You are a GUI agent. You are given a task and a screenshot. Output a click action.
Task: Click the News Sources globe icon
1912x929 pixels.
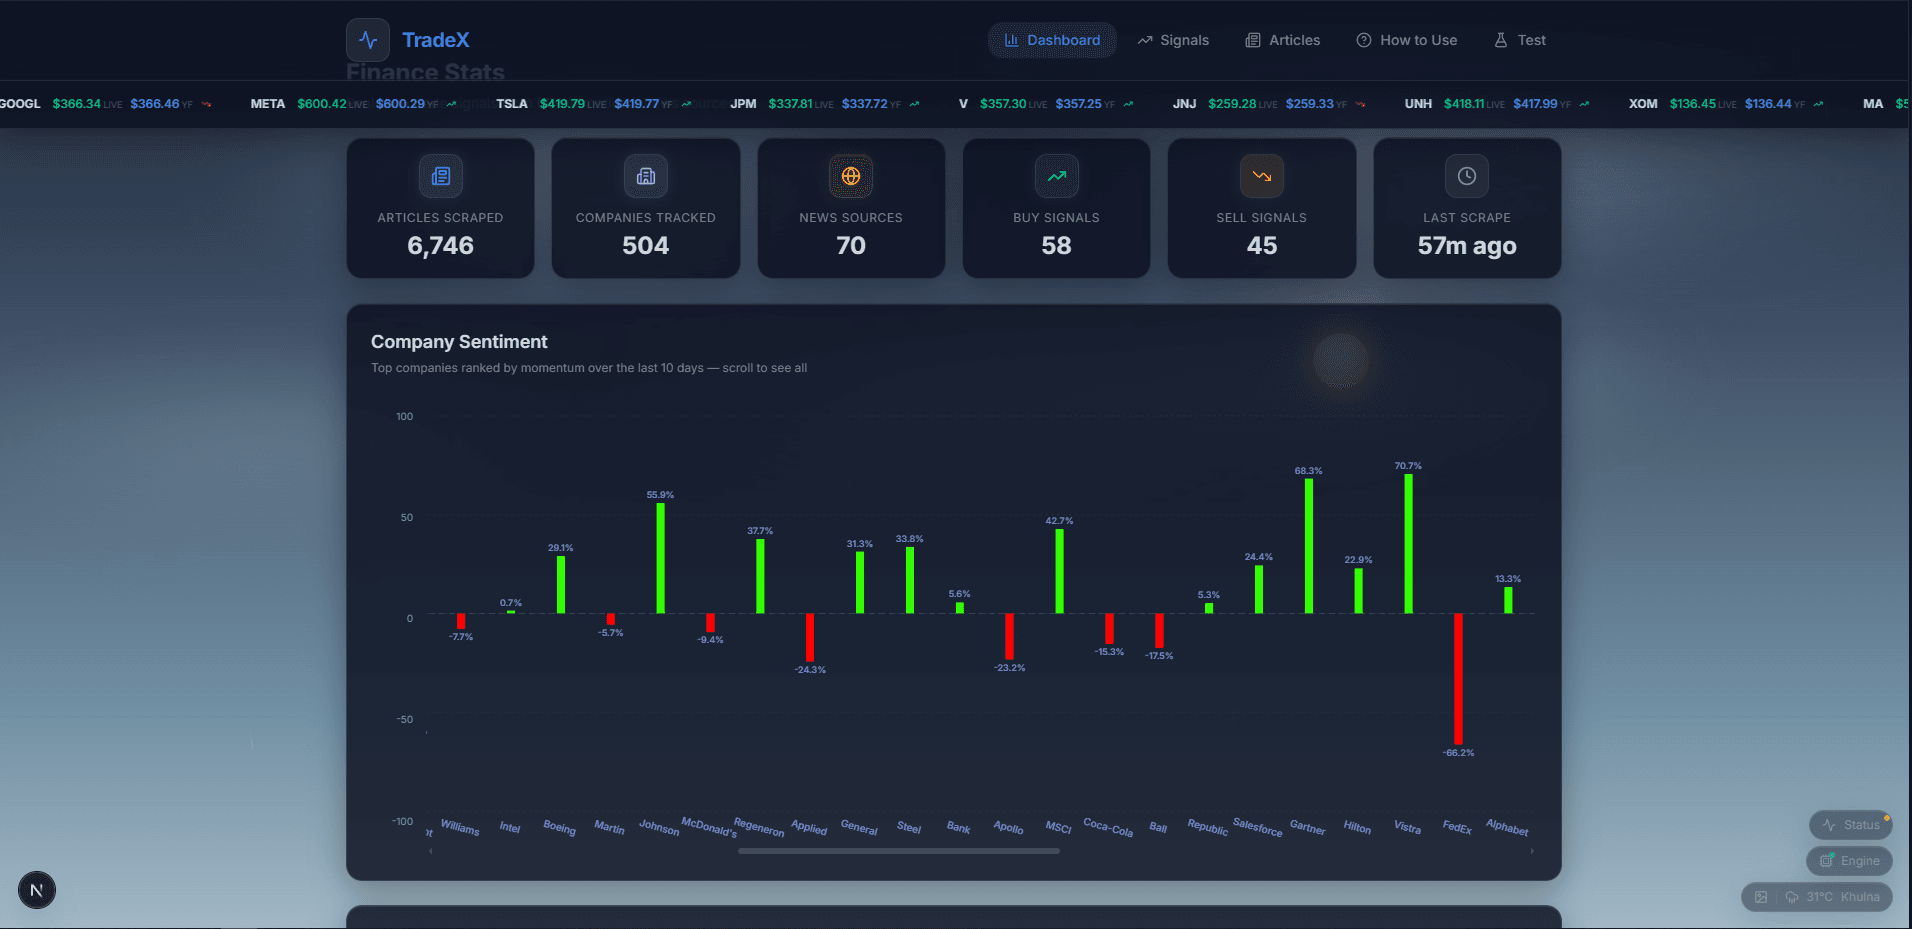pos(851,176)
